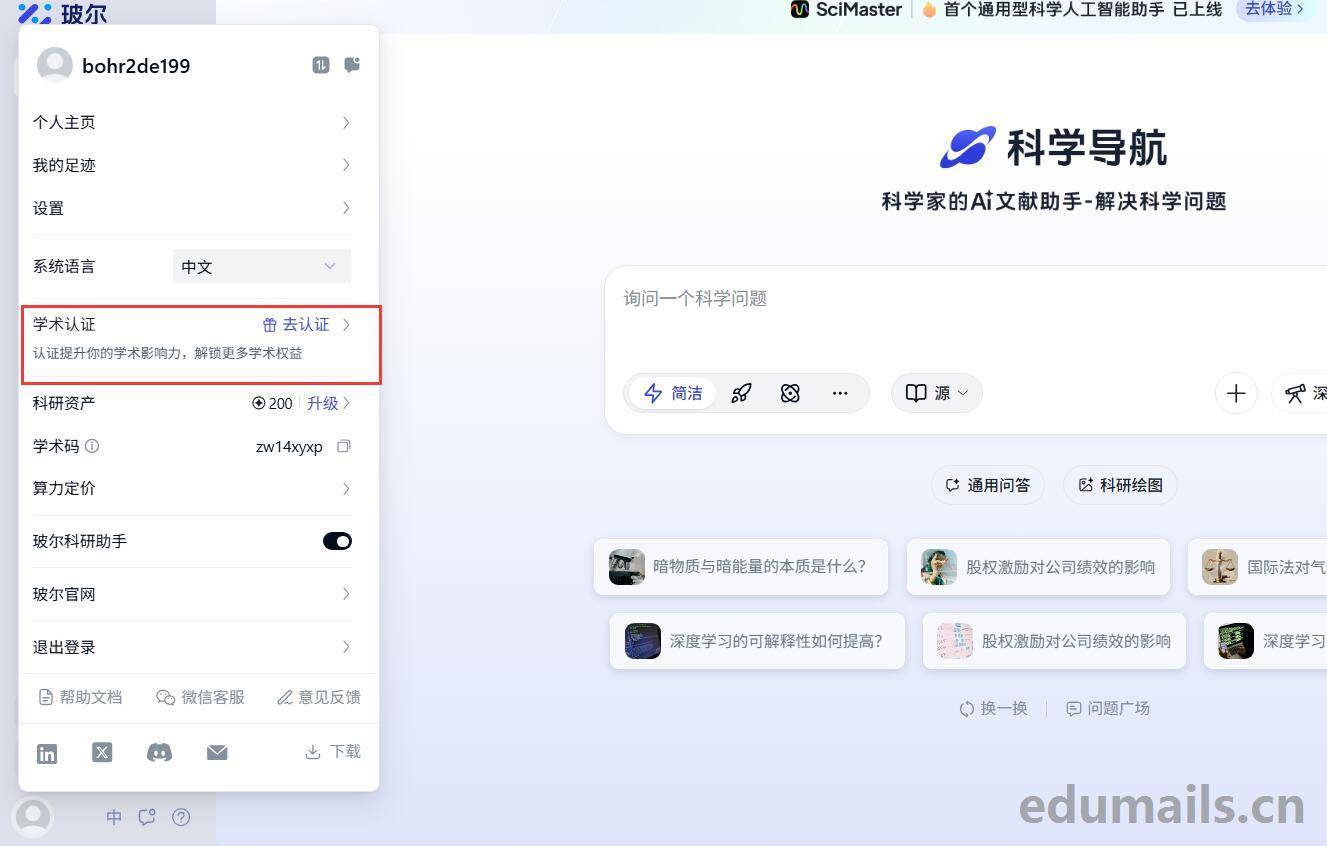Copy the academic code zw14xyxp
1327x846 pixels.
343,446
